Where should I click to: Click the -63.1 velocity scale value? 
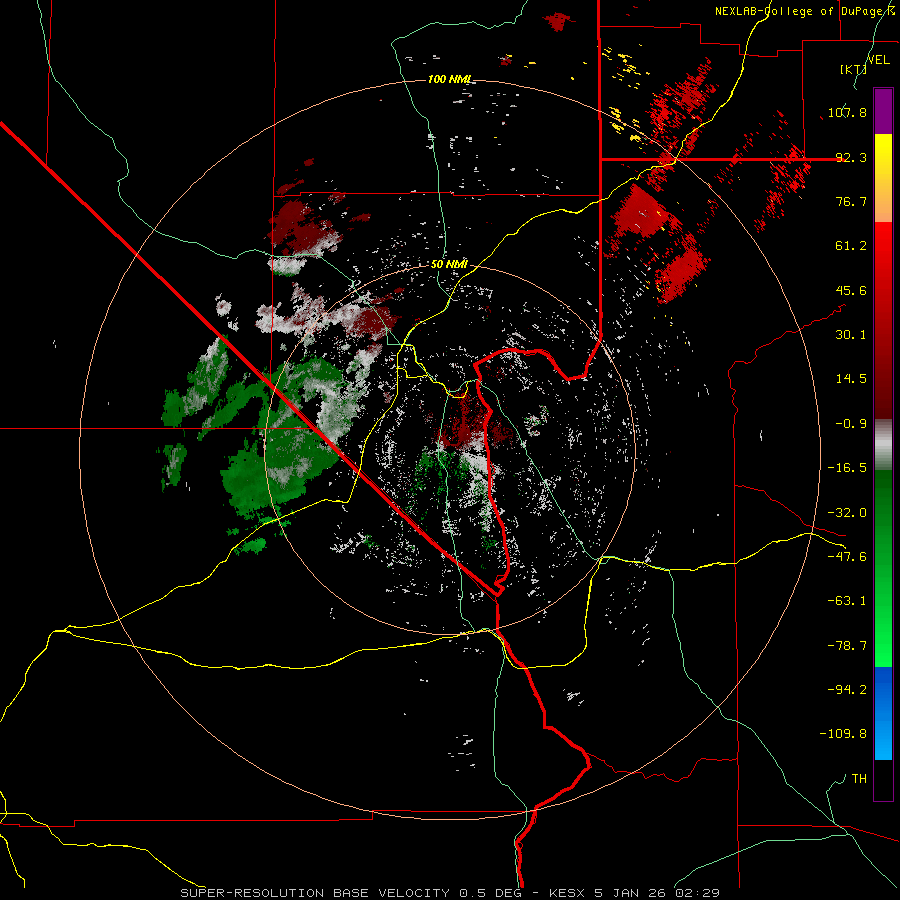(847, 601)
